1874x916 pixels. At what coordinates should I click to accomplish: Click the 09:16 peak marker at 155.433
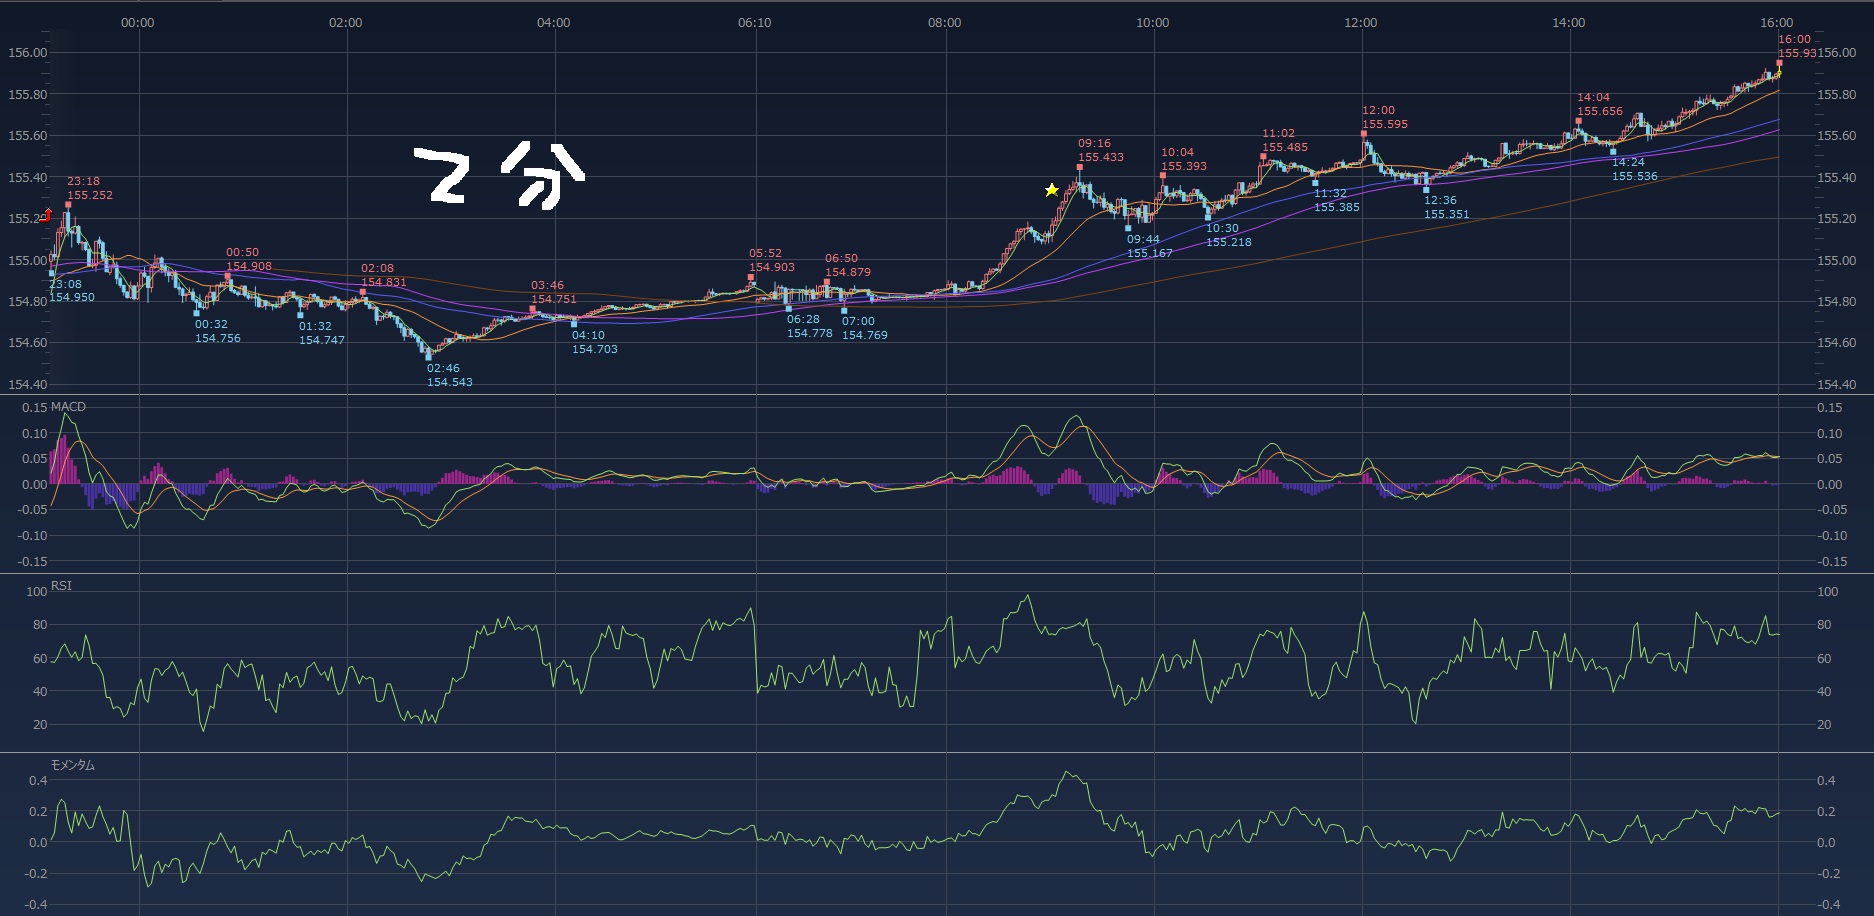pyautogui.click(x=1080, y=167)
